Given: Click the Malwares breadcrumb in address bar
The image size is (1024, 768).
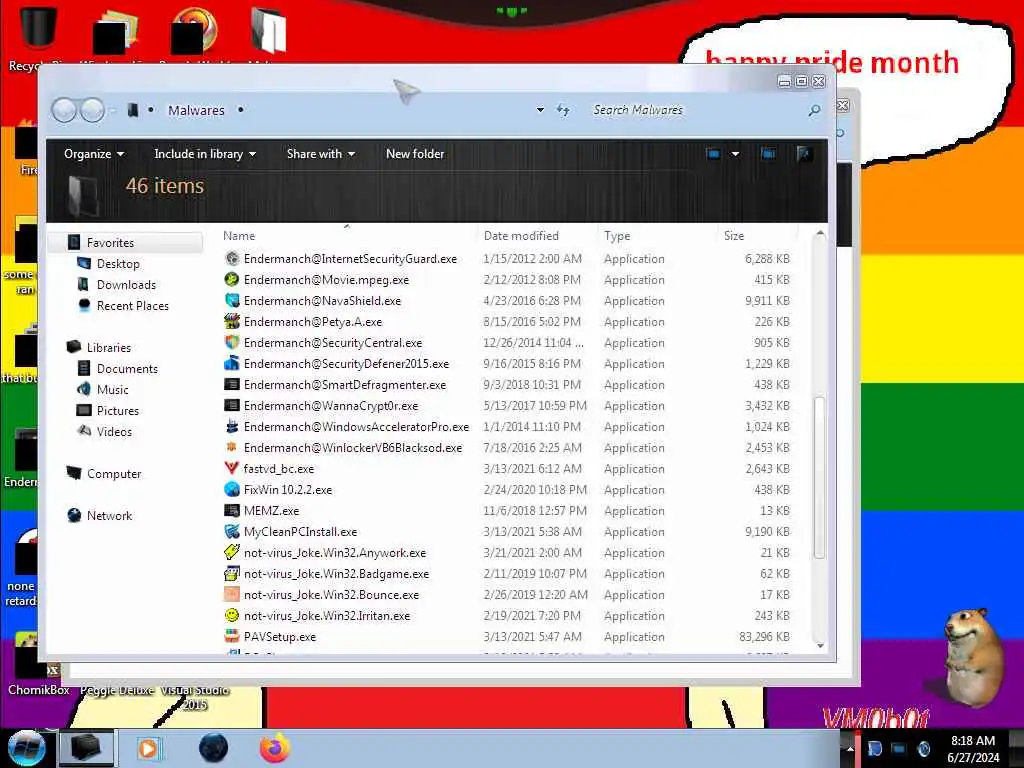Looking at the screenshot, I should pos(197,110).
